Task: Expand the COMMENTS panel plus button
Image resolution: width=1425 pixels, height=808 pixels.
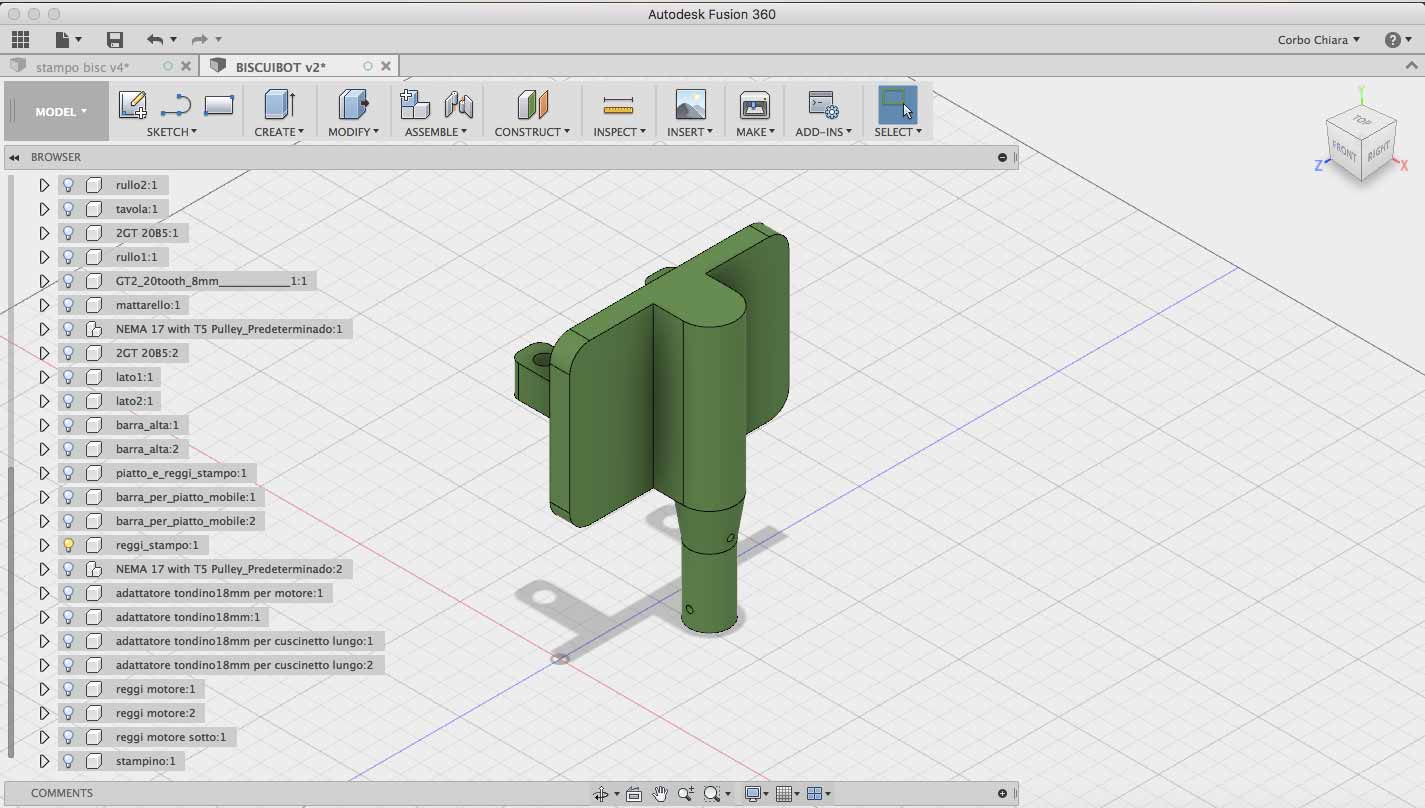Action: click(x=1002, y=793)
